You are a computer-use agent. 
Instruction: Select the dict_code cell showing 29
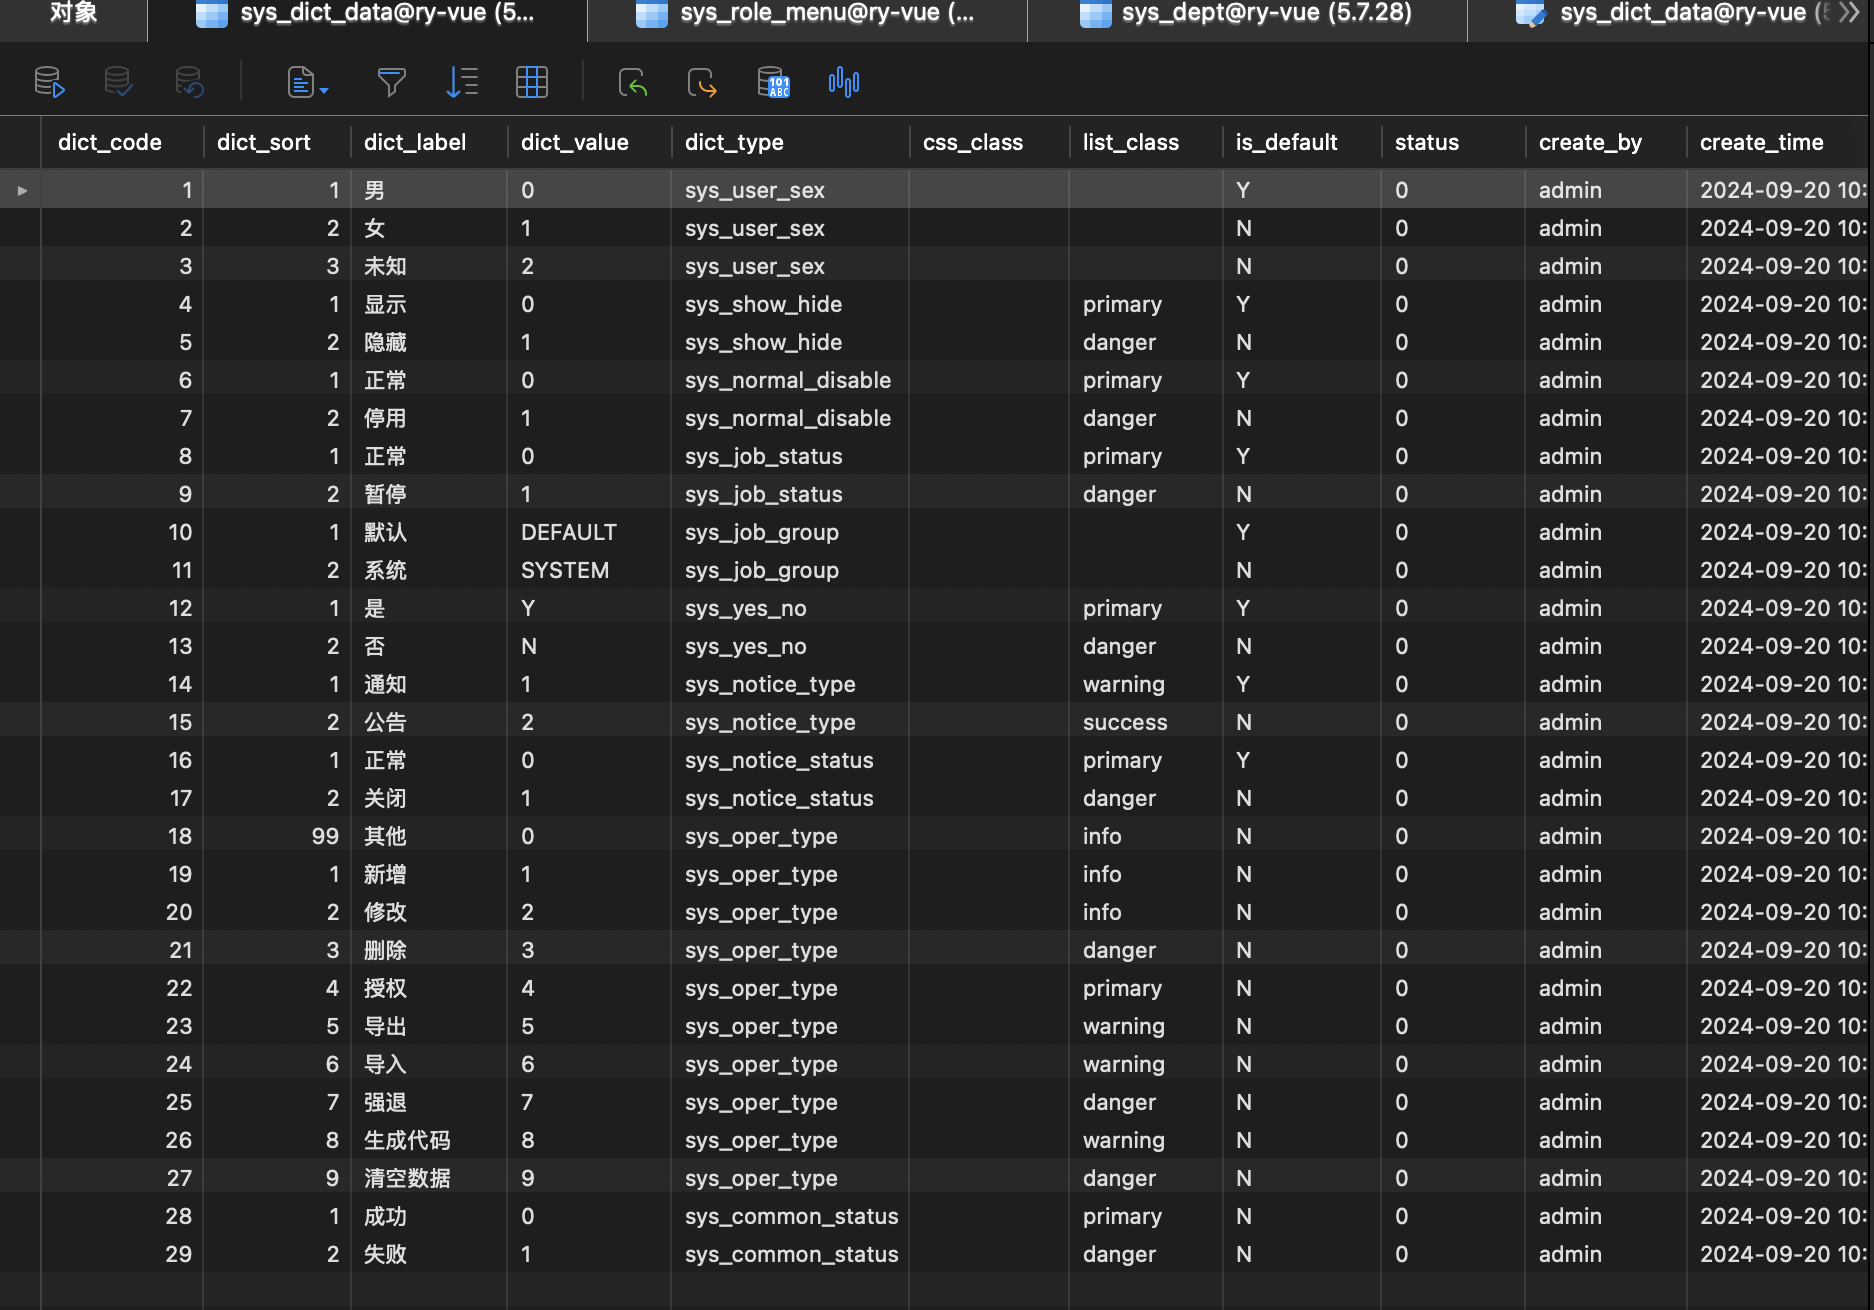pos(122,1254)
